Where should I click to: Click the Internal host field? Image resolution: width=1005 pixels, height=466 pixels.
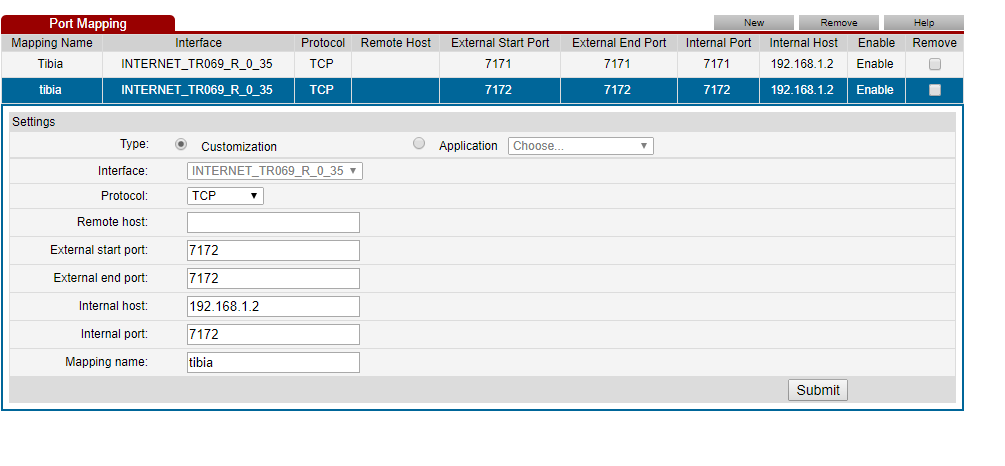(273, 306)
